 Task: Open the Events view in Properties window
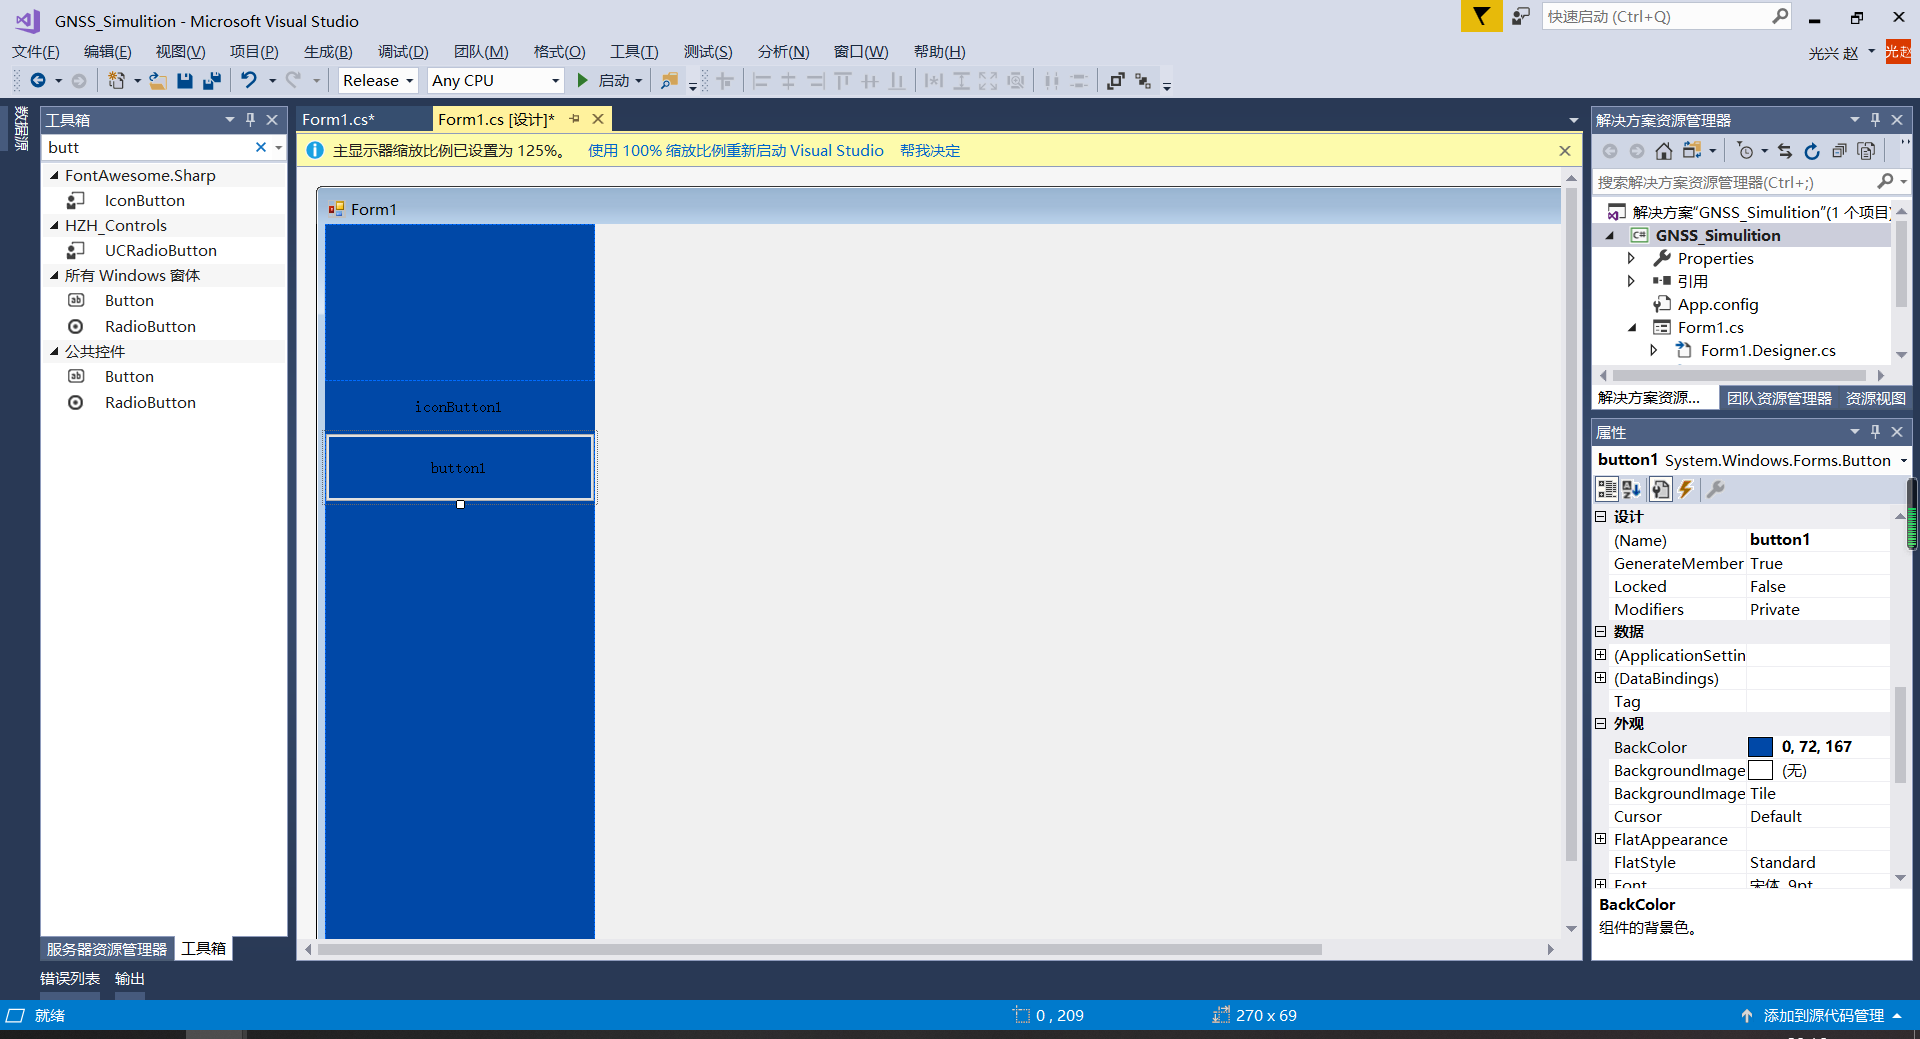tap(1686, 489)
